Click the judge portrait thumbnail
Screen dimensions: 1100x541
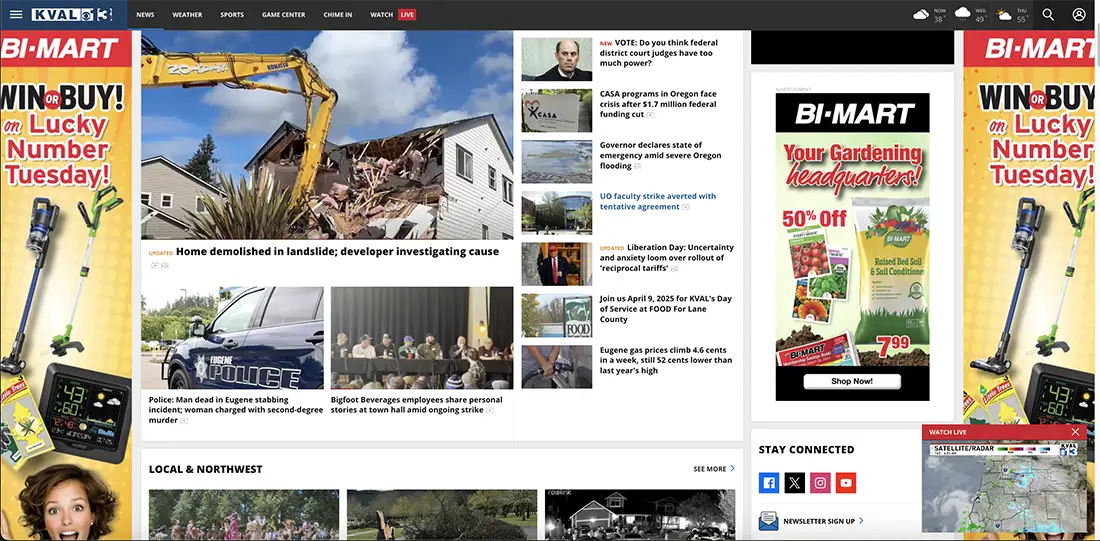(556, 60)
